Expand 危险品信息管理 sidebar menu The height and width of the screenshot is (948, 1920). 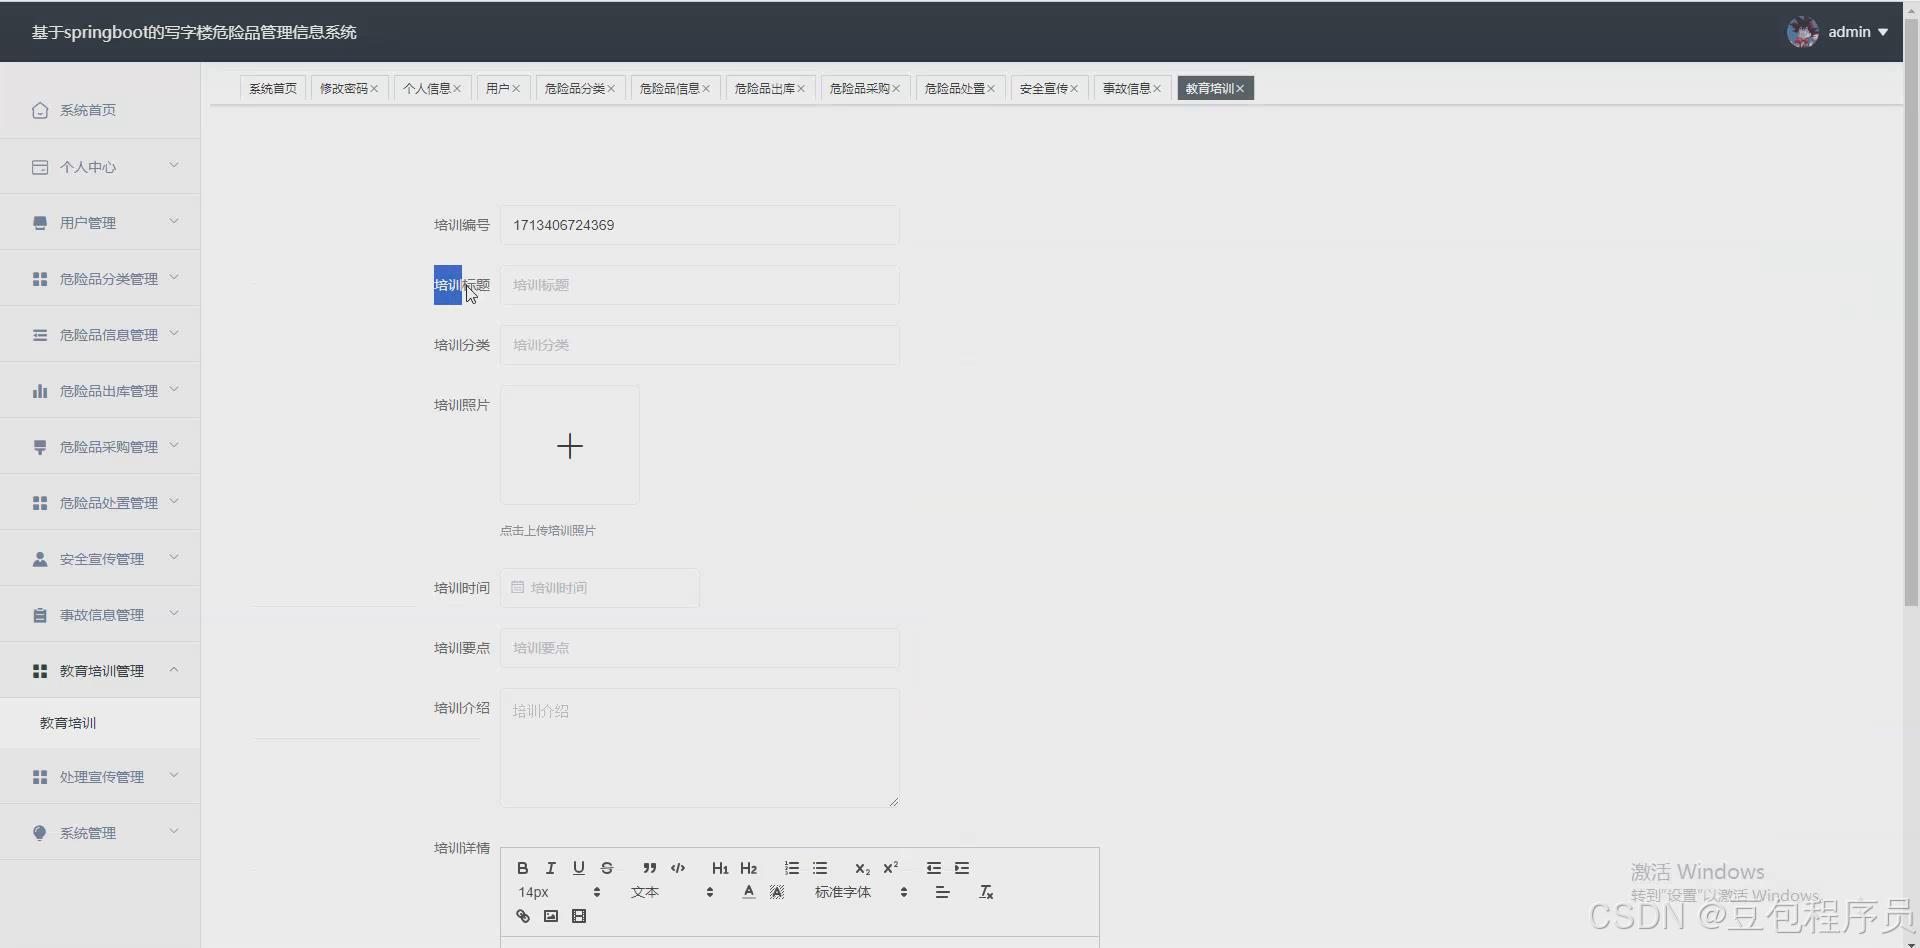click(x=100, y=334)
